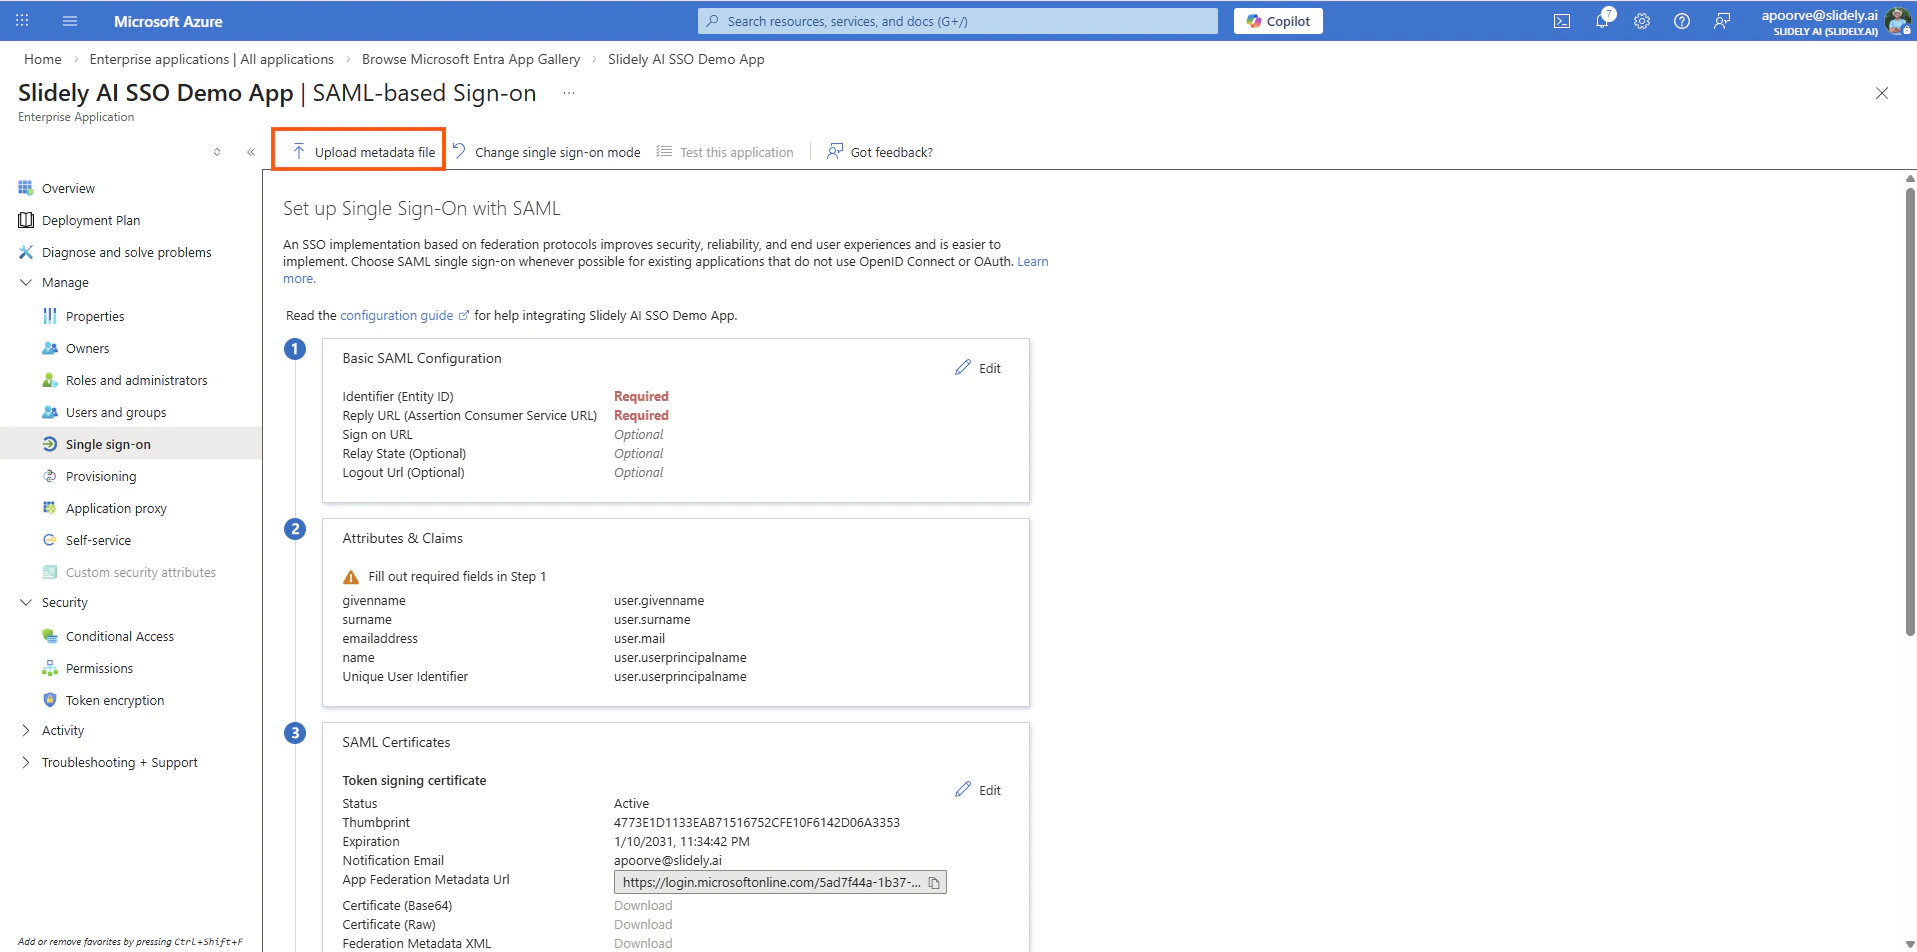Download Certificate (Raw)
The width and height of the screenshot is (1917, 952).
point(643,925)
